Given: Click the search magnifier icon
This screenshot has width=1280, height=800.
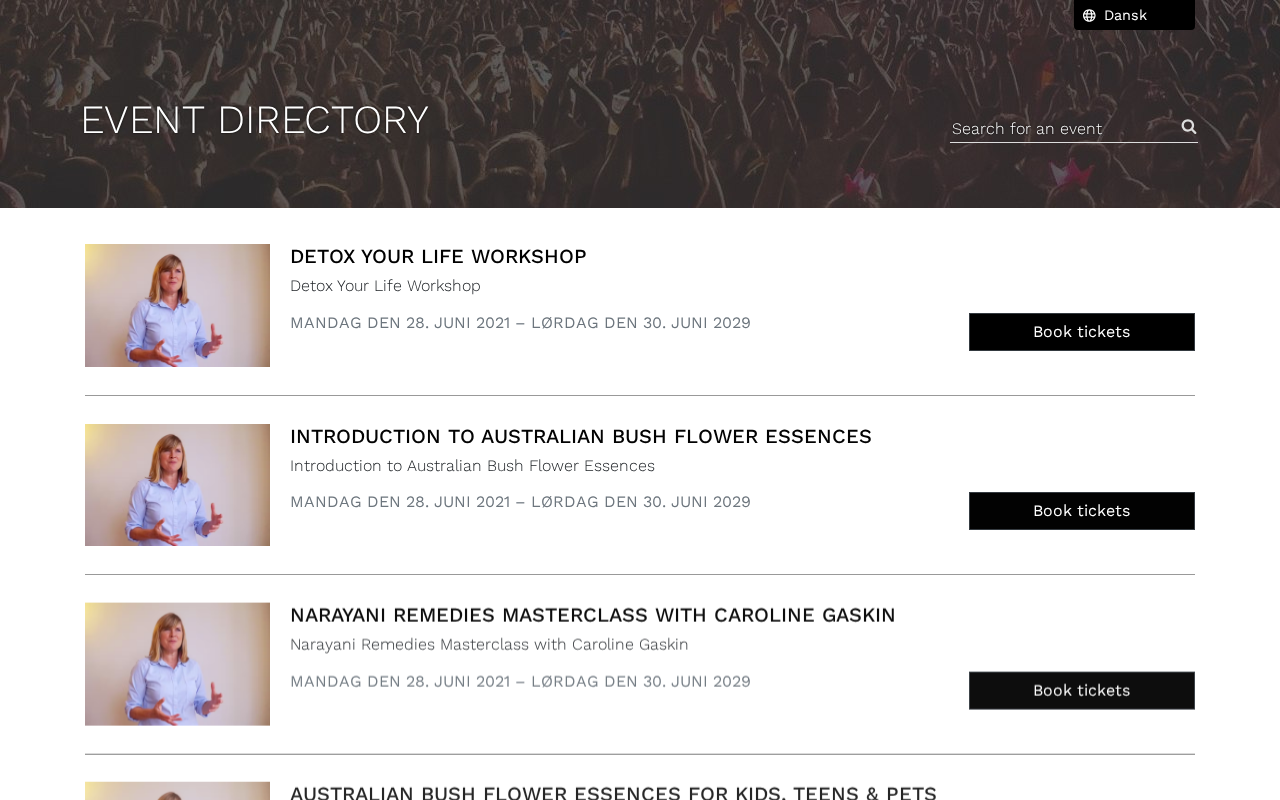Looking at the screenshot, I should click(1189, 127).
